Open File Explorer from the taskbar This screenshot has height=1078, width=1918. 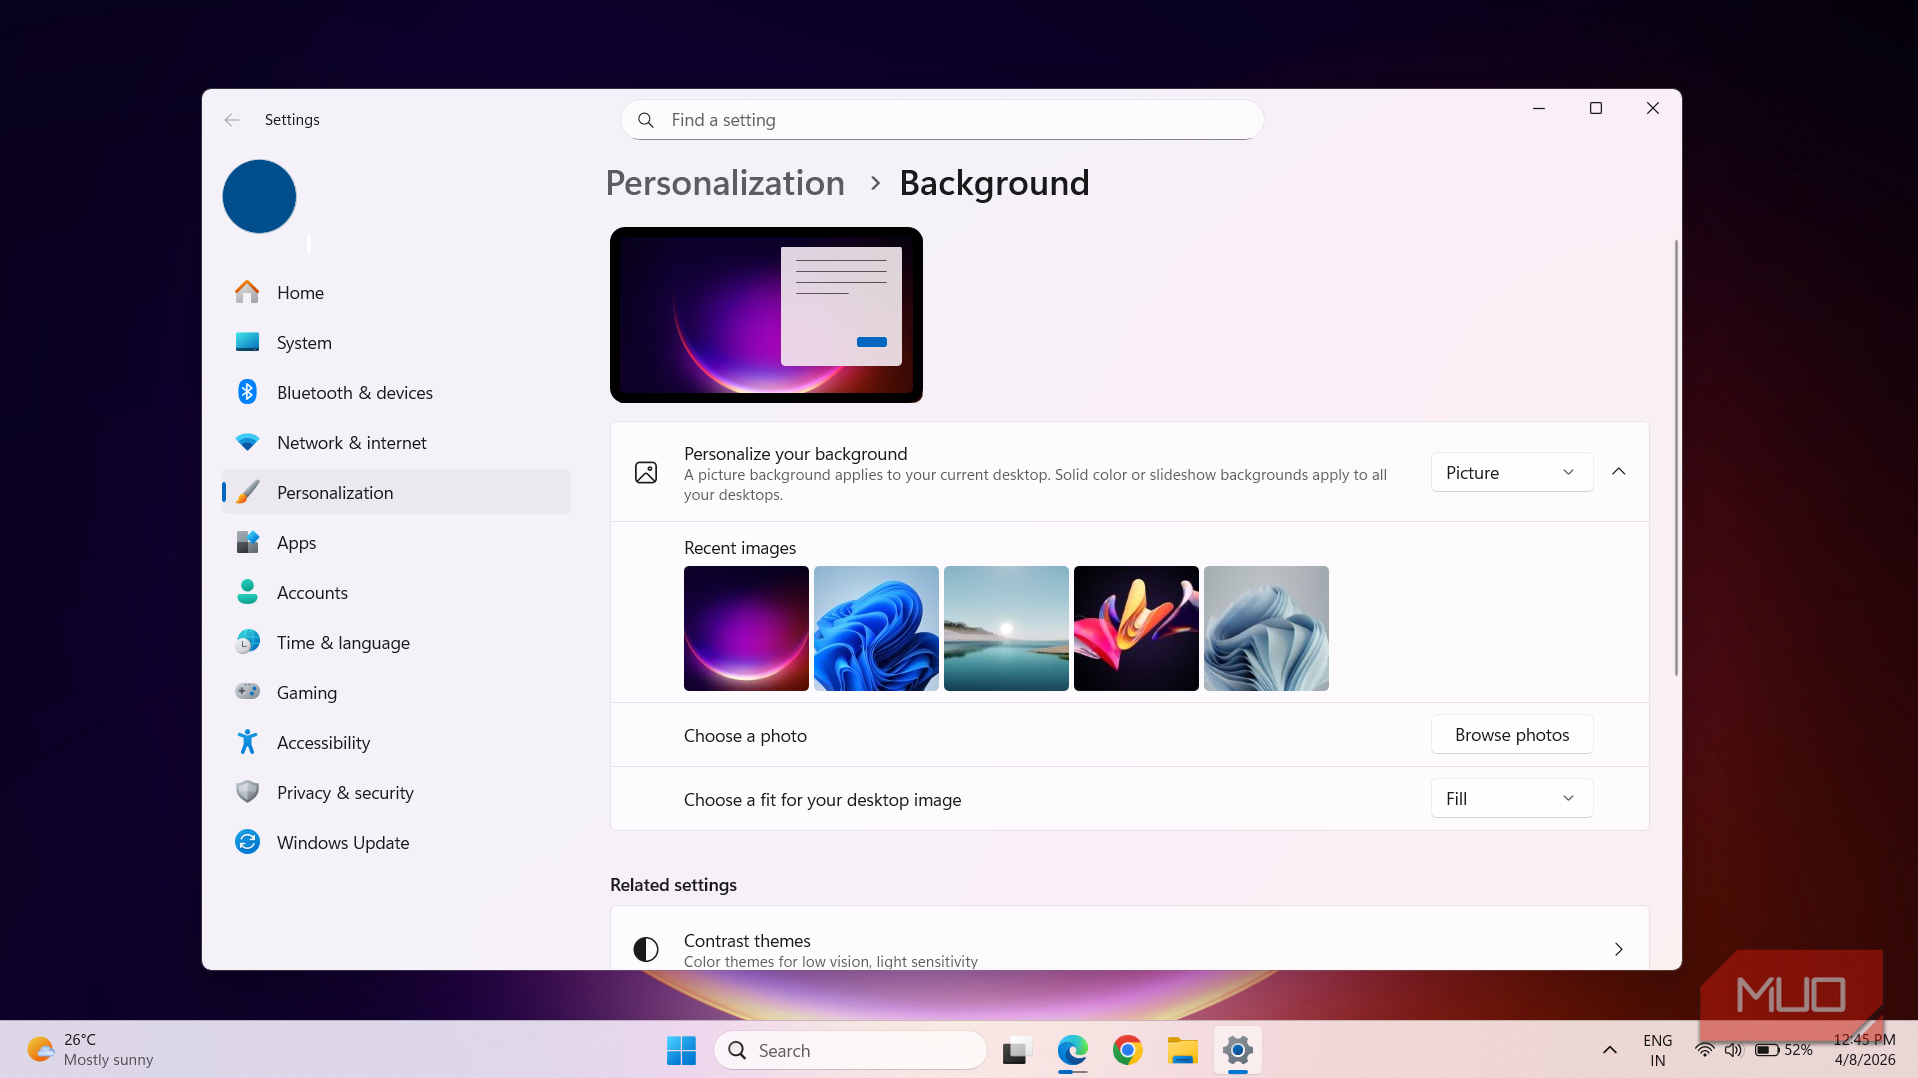tap(1182, 1050)
